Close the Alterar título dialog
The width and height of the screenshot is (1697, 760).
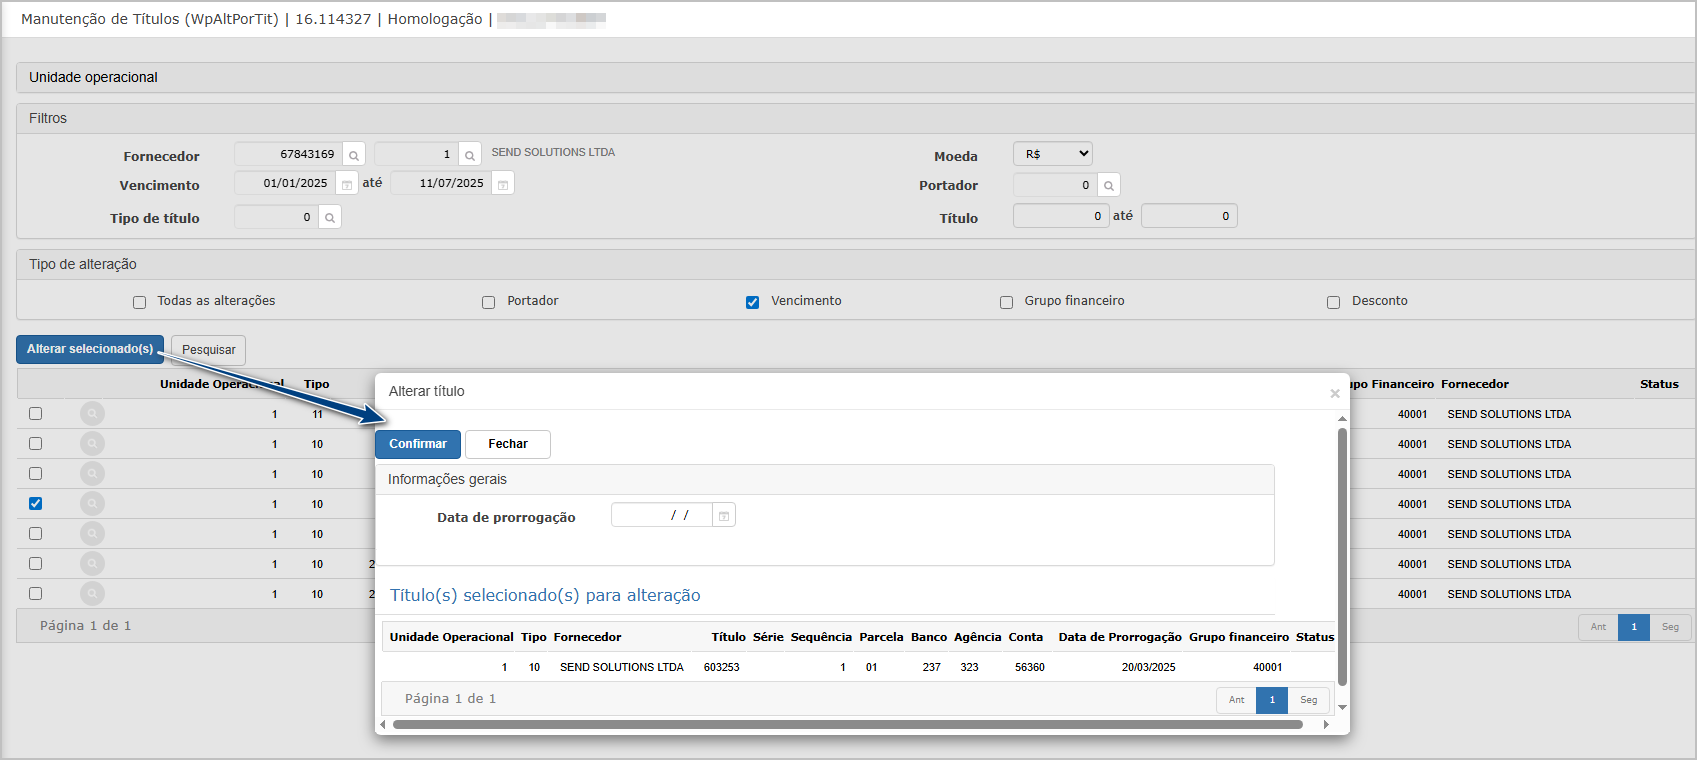click(1335, 393)
